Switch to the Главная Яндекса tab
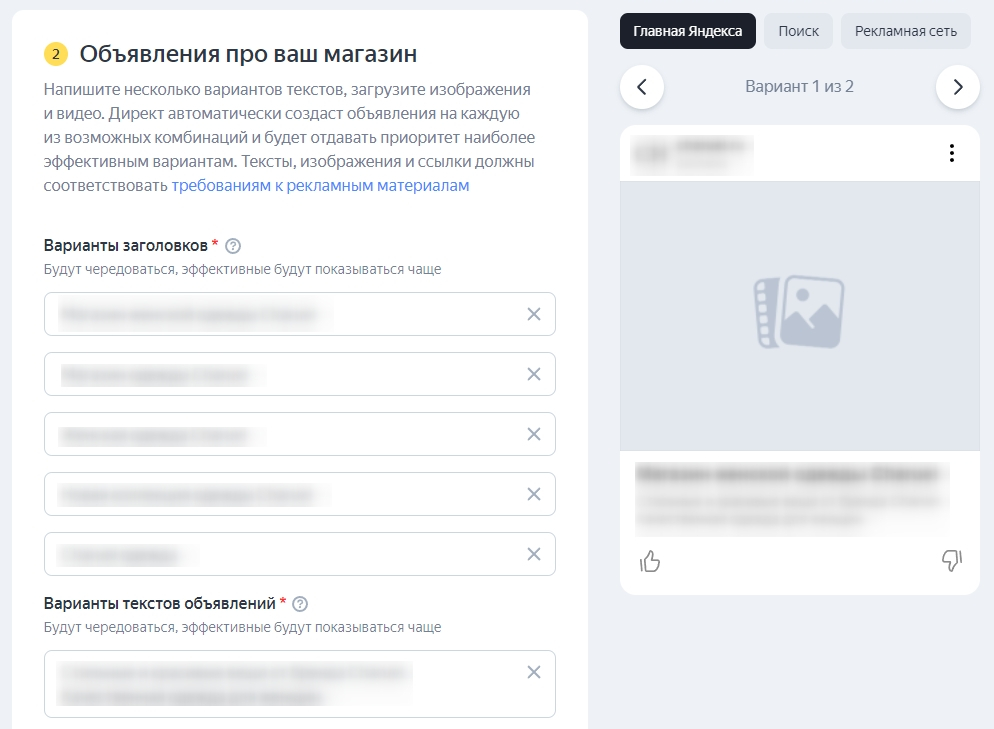 [688, 31]
